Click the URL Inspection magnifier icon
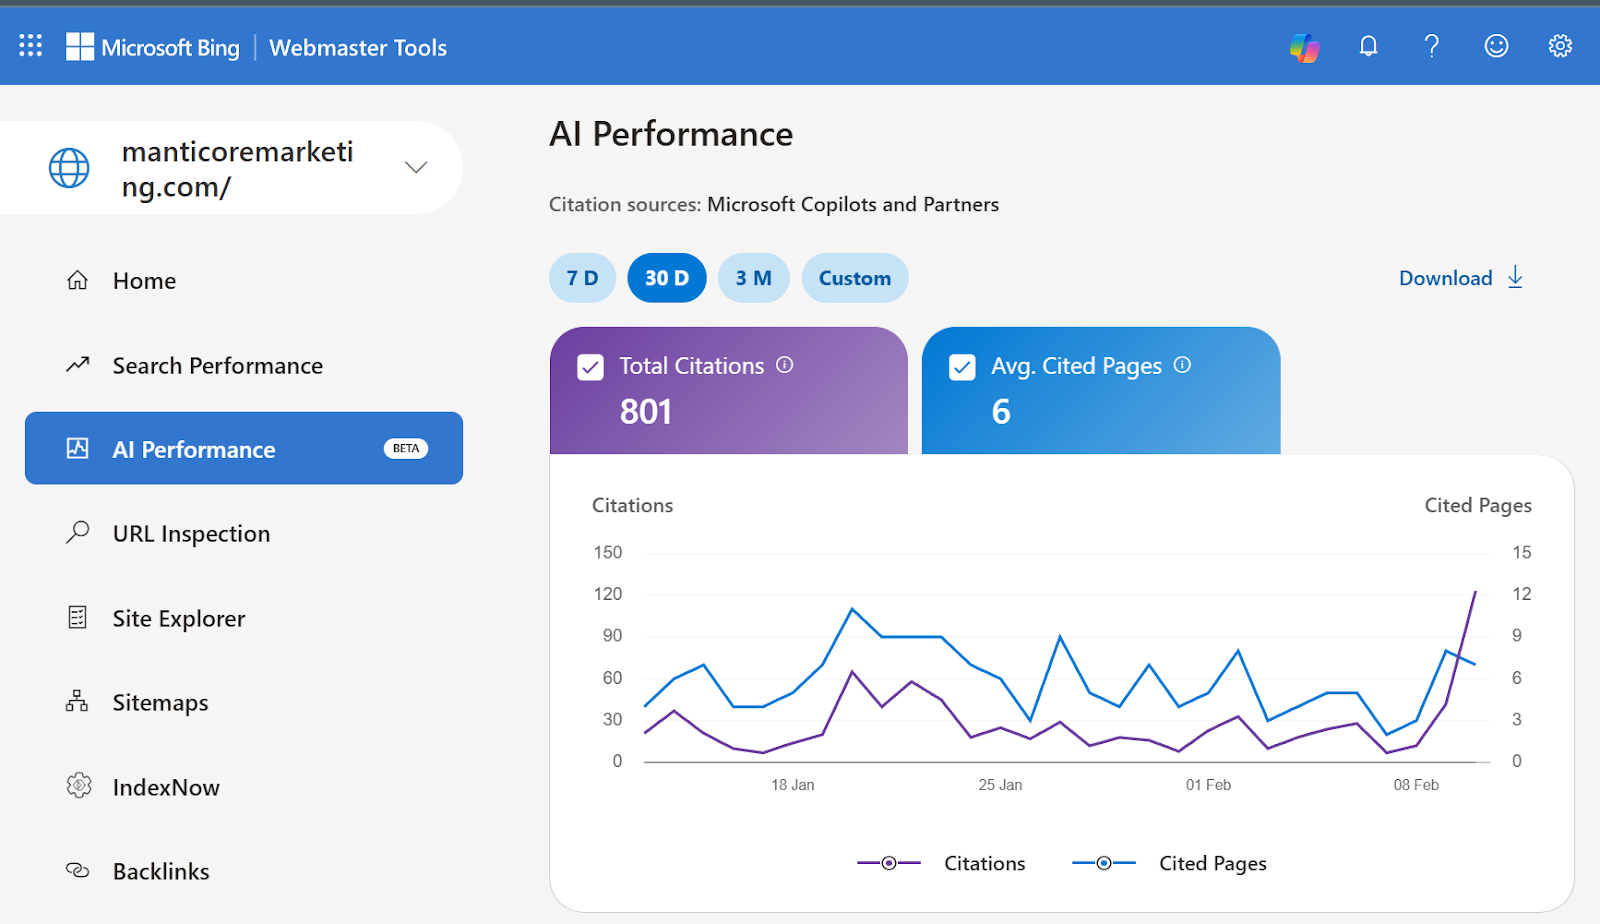Viewport: 1600px width, 924px height. 77,532
